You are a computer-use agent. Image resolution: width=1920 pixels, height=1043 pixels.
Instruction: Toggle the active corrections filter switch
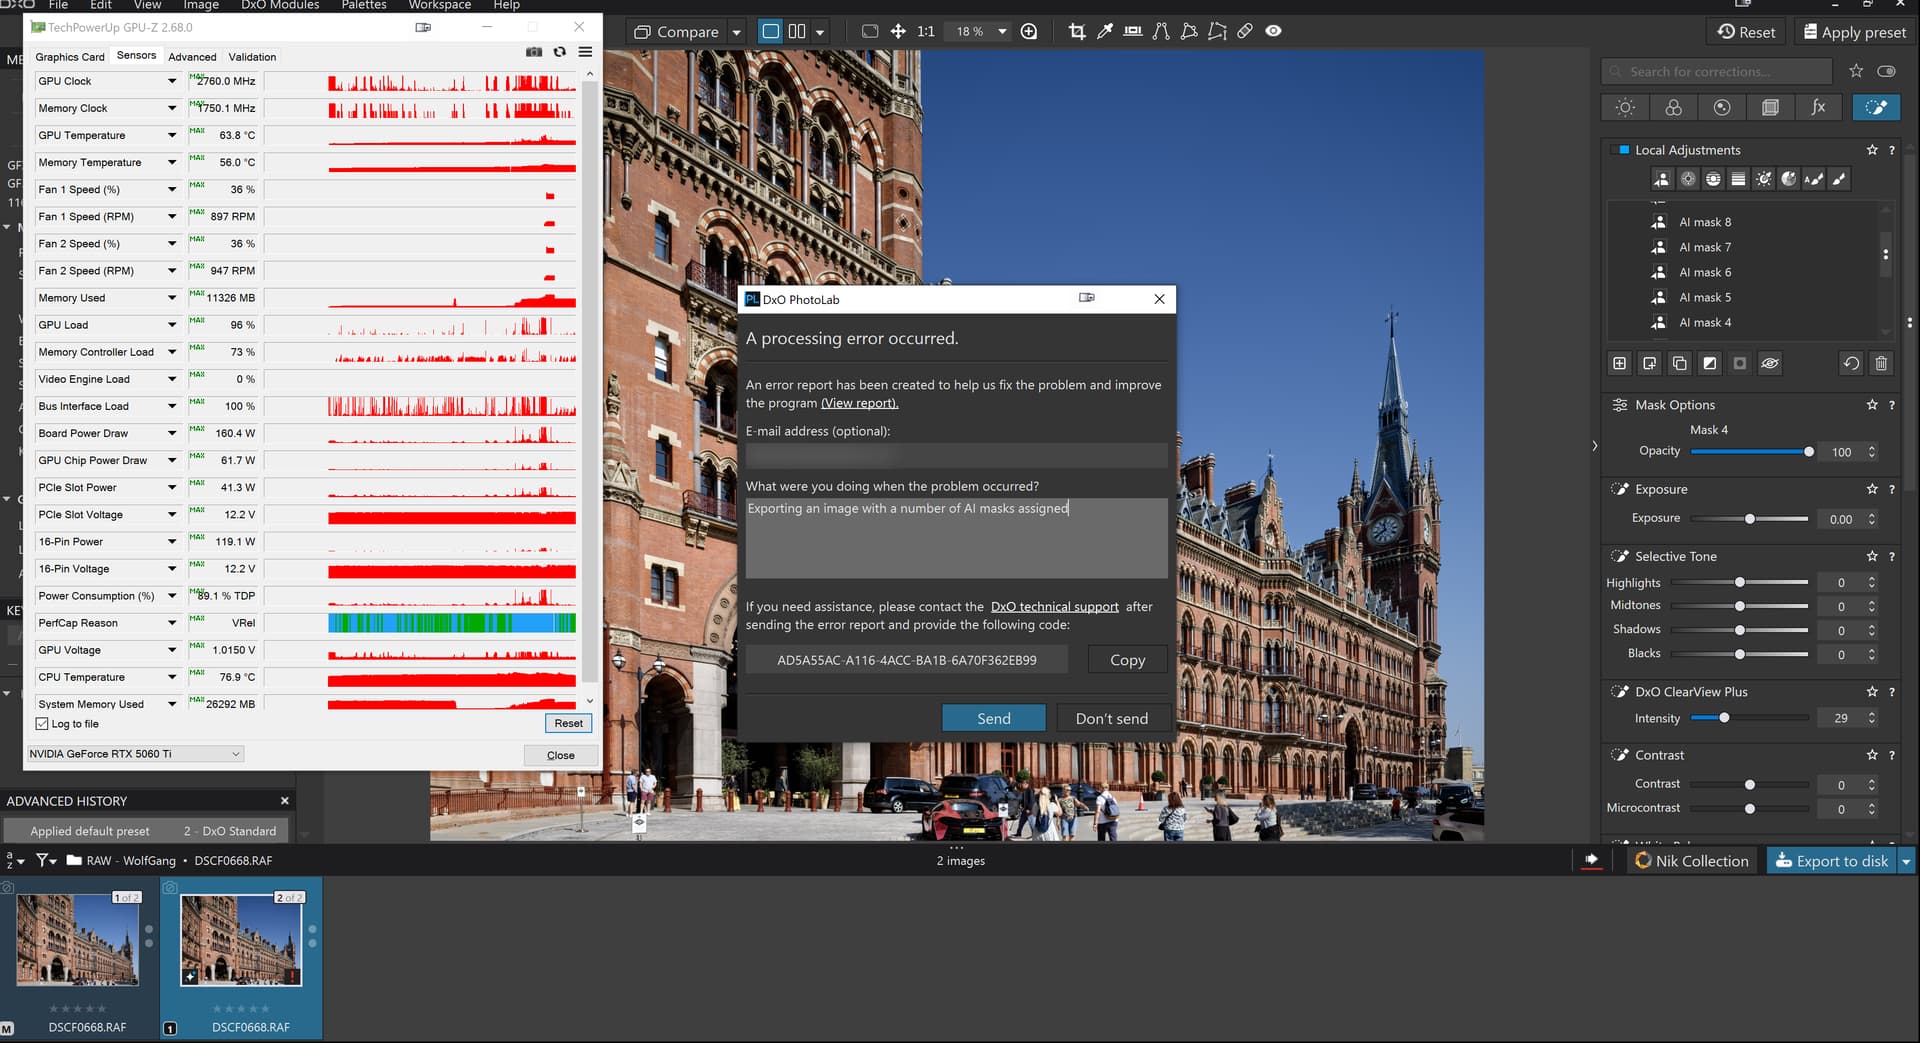(x=1886, y=72)
